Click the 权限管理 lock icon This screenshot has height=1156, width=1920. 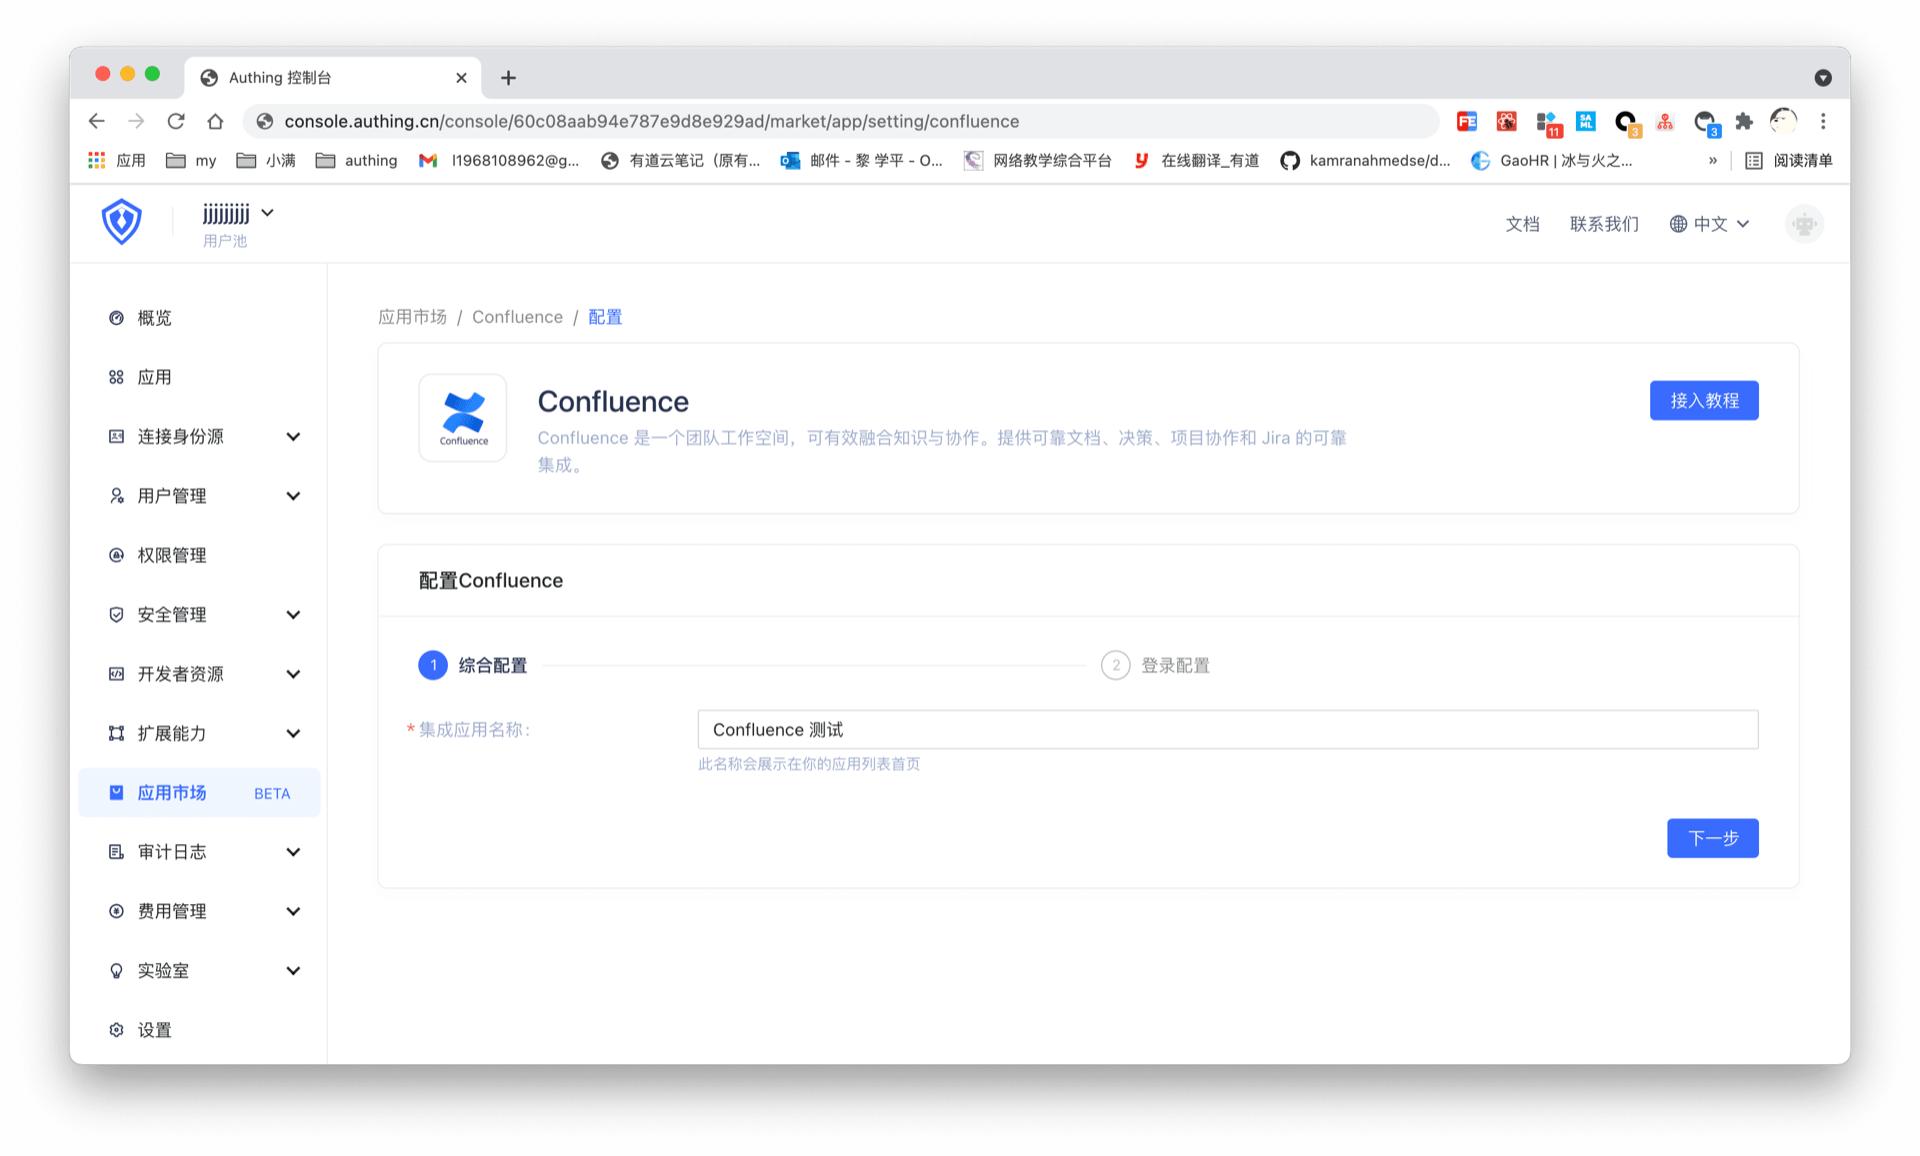(116, 555)
